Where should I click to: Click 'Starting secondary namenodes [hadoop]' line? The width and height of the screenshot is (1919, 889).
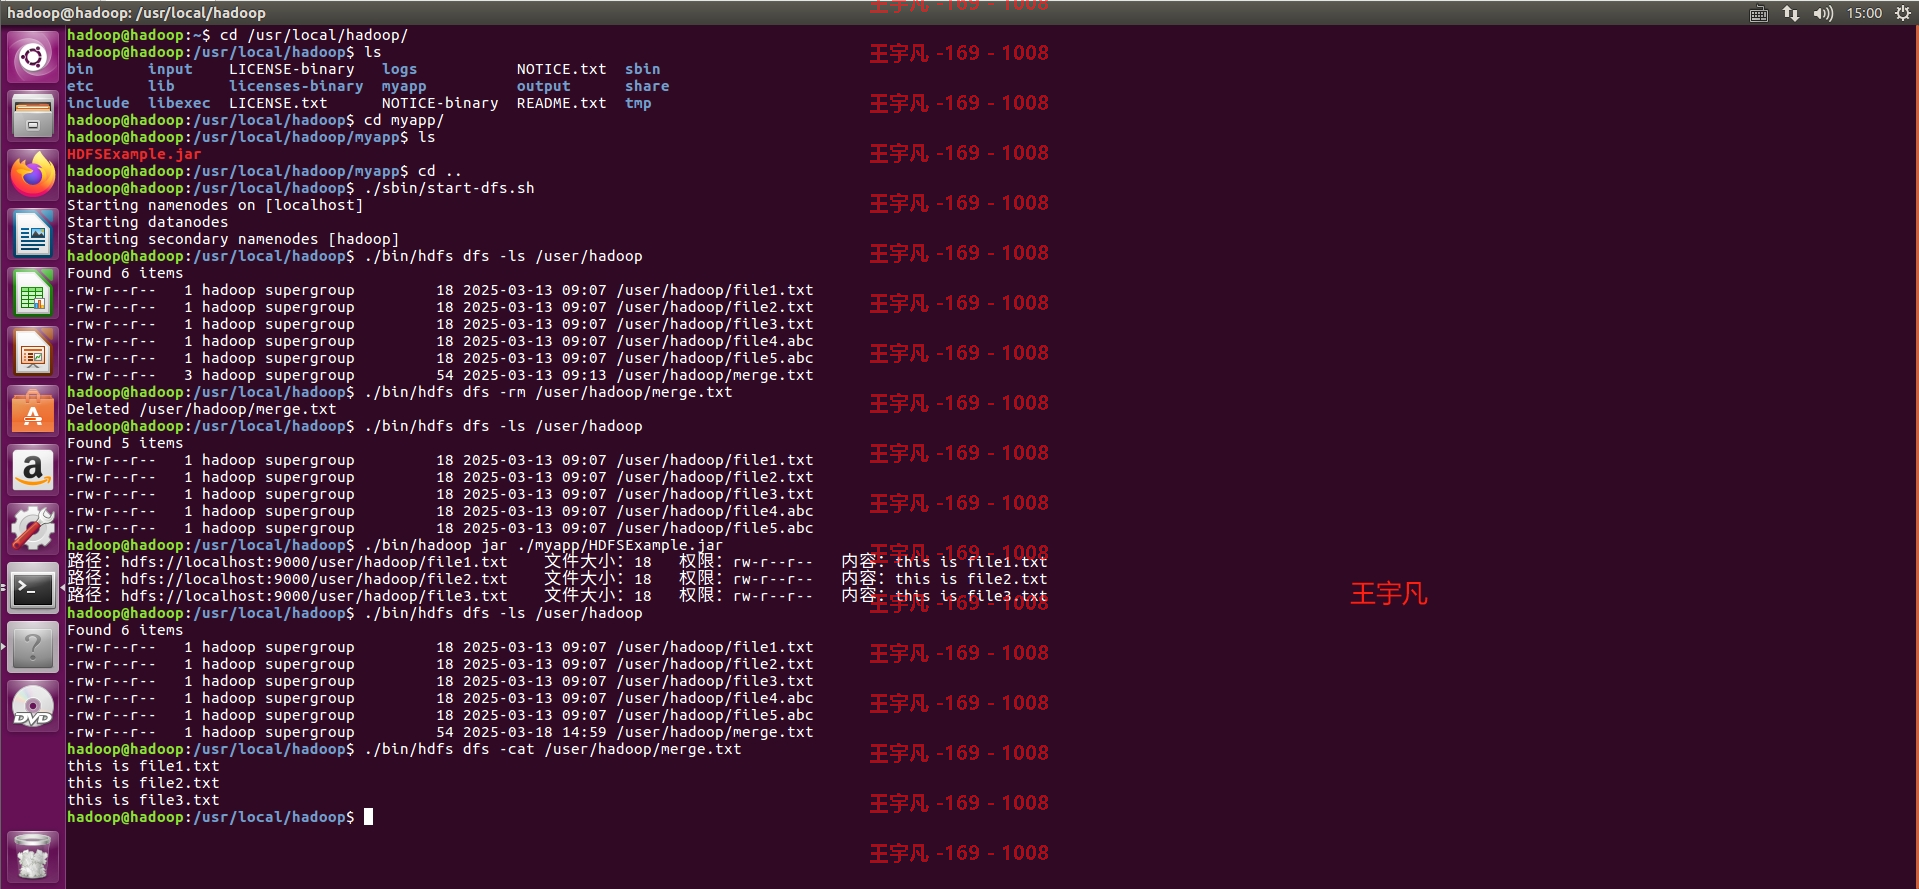tap(233, 239)
